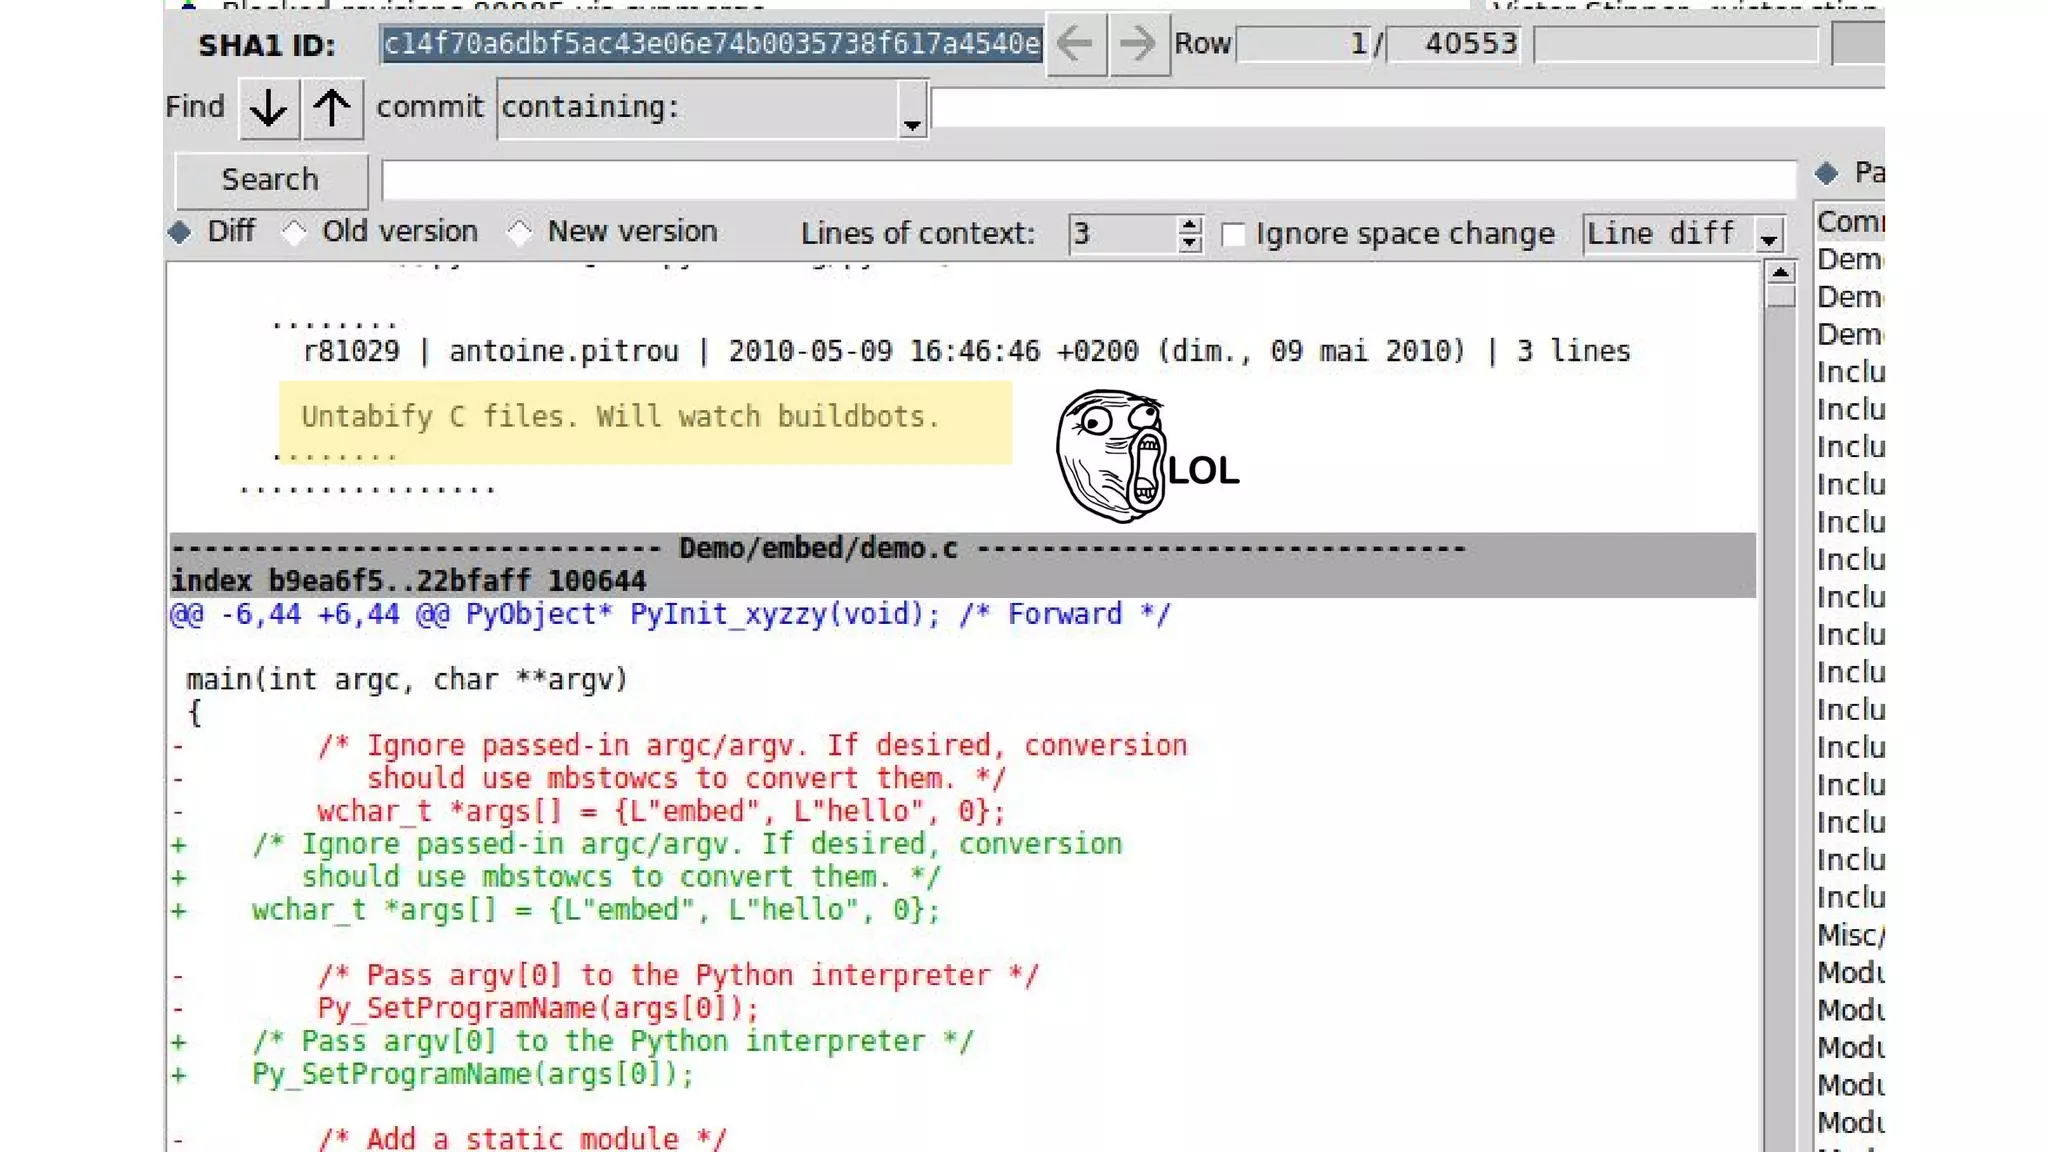This screenshot has width=2048, height=1152.
Task: Select the Old version radio button
Action: [x=294, y=232]
